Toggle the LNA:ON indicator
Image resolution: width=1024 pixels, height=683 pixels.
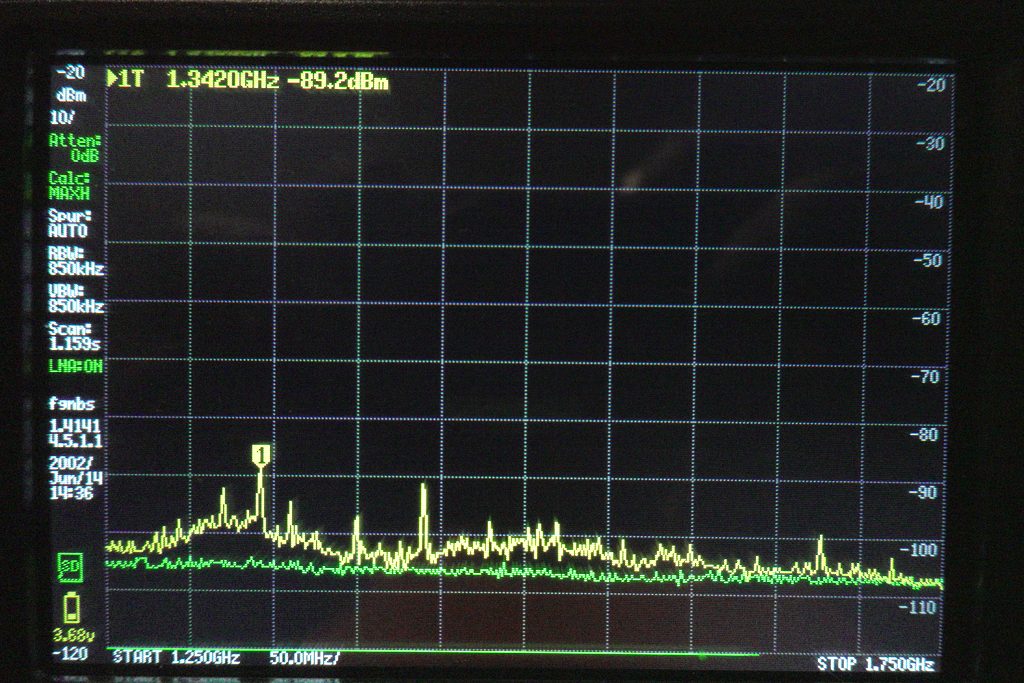point(76,366)
